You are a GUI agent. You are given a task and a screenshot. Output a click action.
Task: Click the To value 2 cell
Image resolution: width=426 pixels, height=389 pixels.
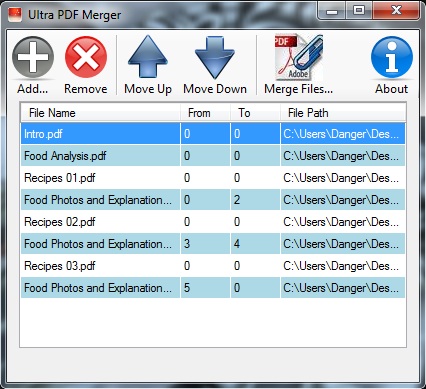(255, 200)
